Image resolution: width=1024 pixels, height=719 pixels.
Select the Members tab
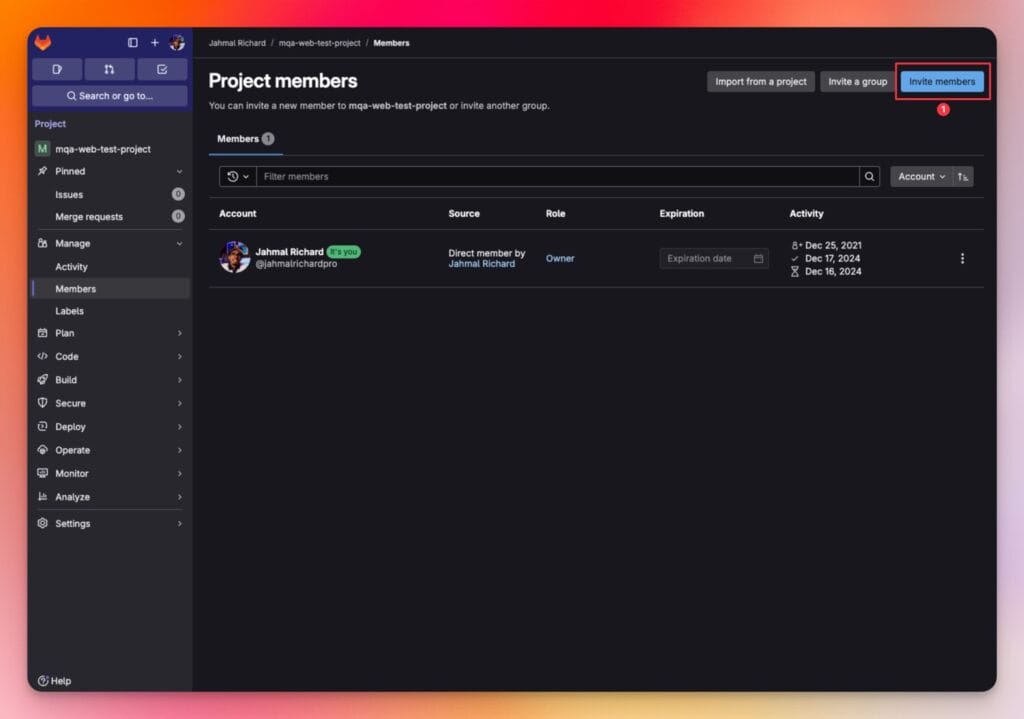[x=246, y=139]
